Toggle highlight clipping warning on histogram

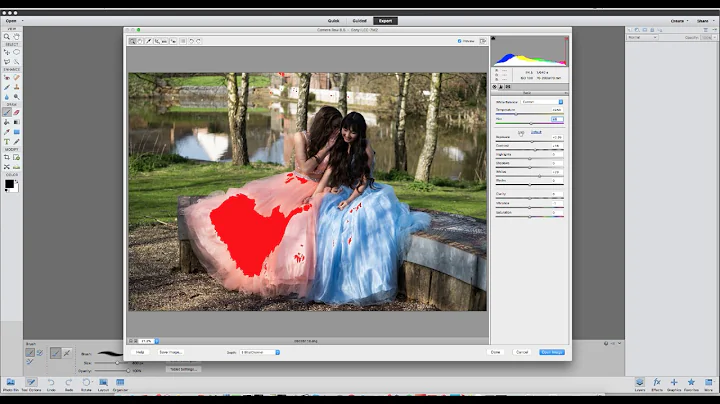click(567, 38)
